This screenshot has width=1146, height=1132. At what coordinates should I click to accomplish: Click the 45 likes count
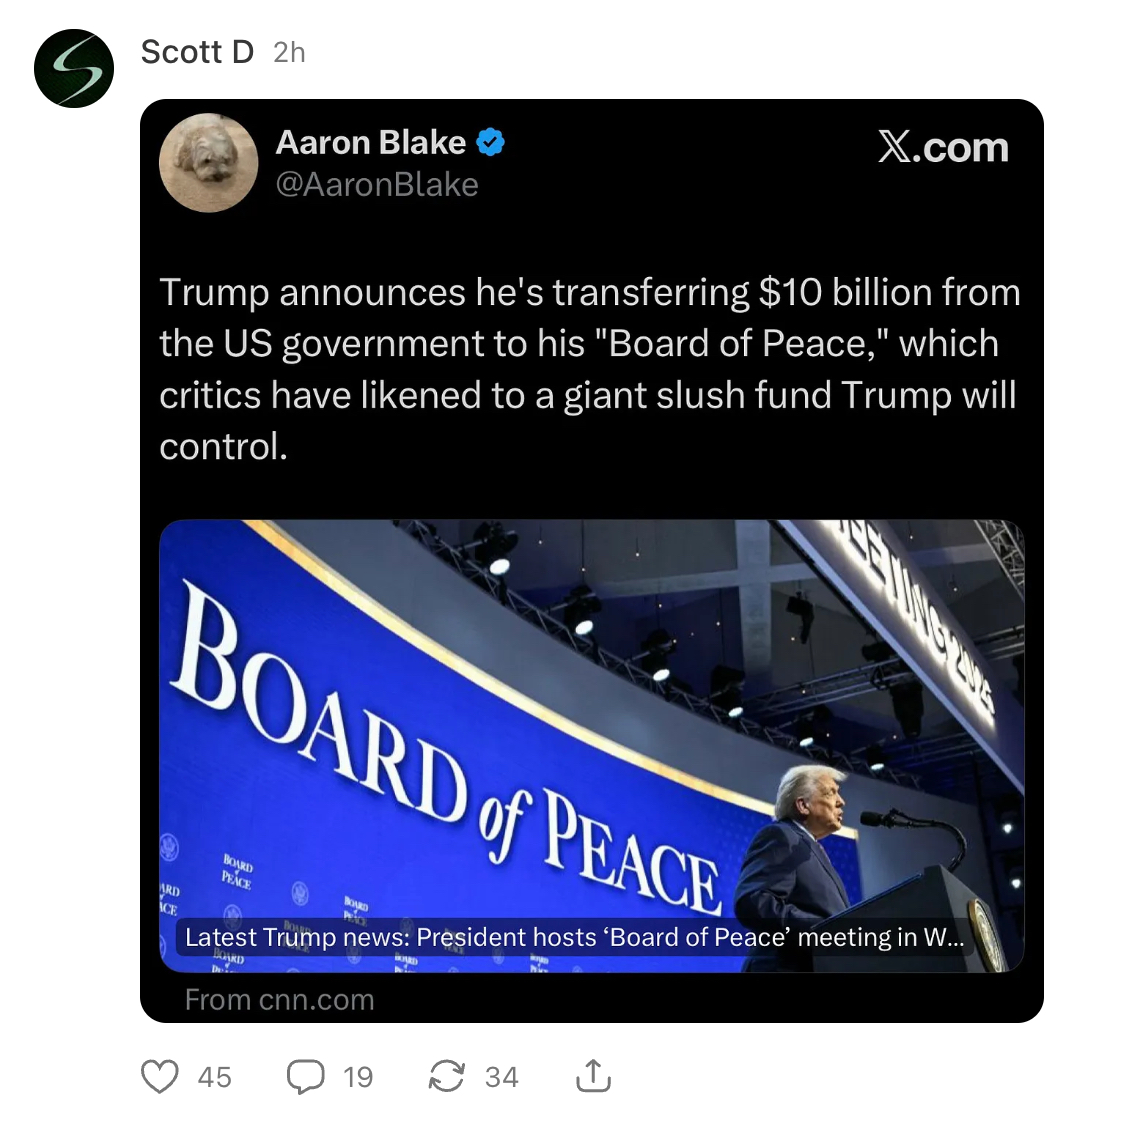coord(215,1077)
